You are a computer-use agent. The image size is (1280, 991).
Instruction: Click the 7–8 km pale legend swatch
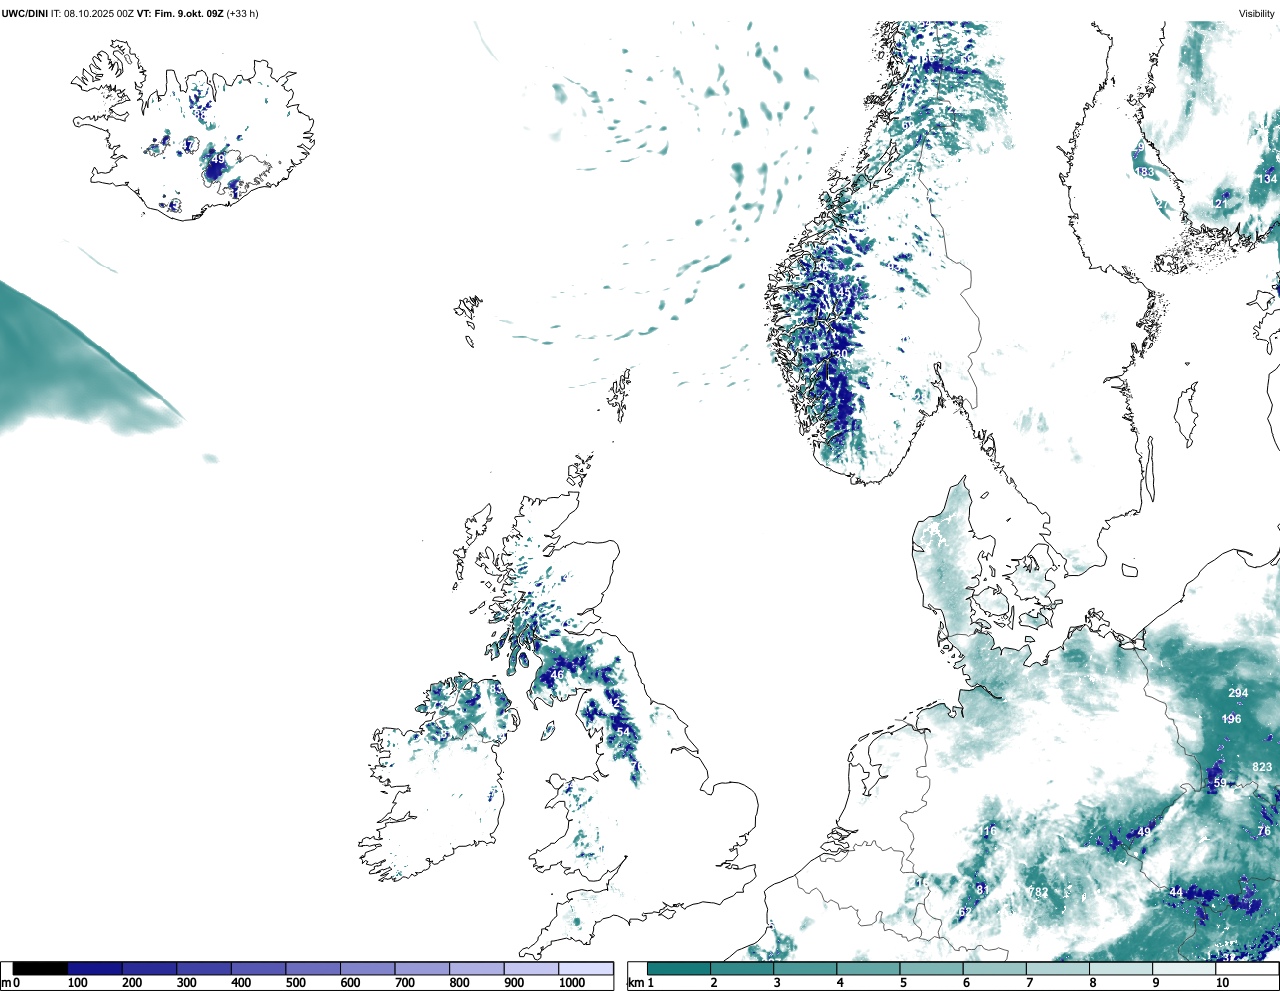point(1058,969)
